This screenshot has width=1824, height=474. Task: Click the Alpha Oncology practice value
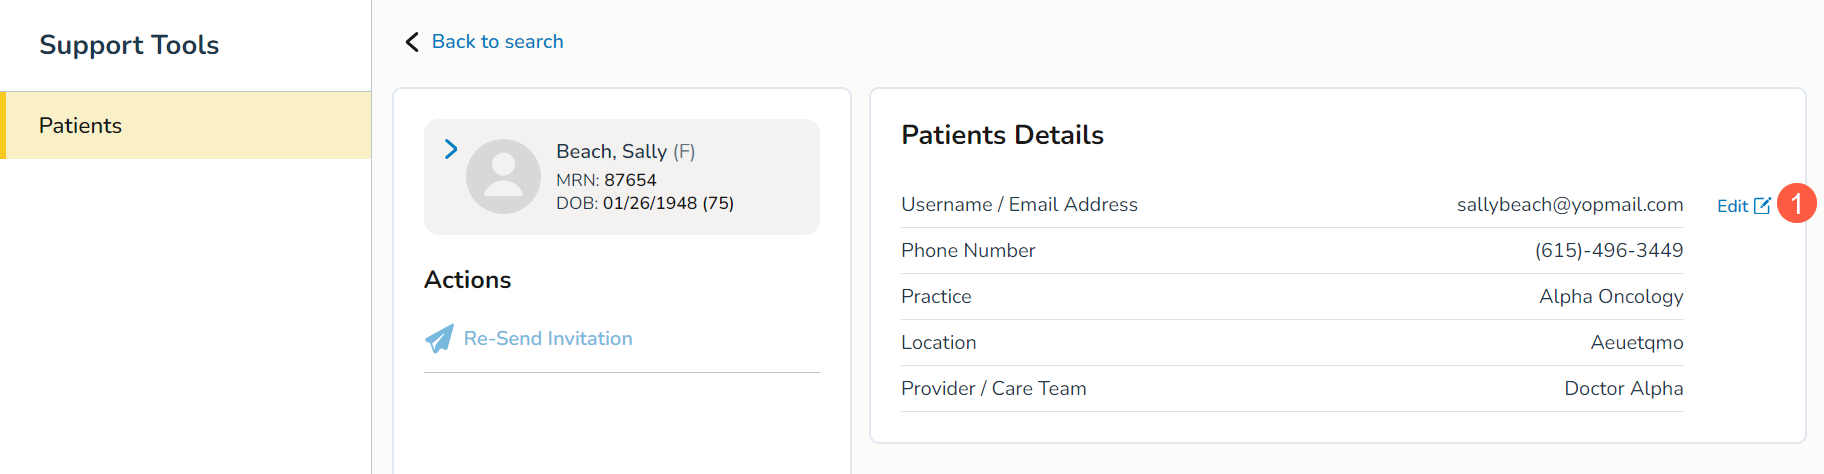point(1611,297)
